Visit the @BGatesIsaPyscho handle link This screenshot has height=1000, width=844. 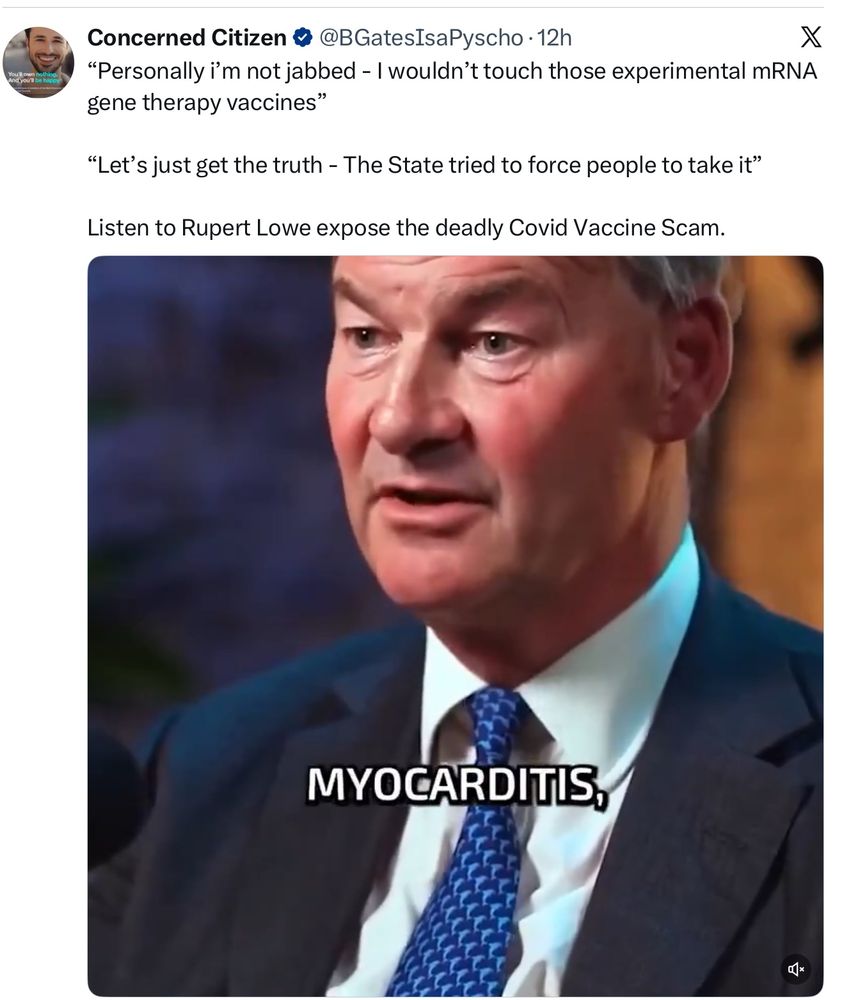click(x=420, y=38)
